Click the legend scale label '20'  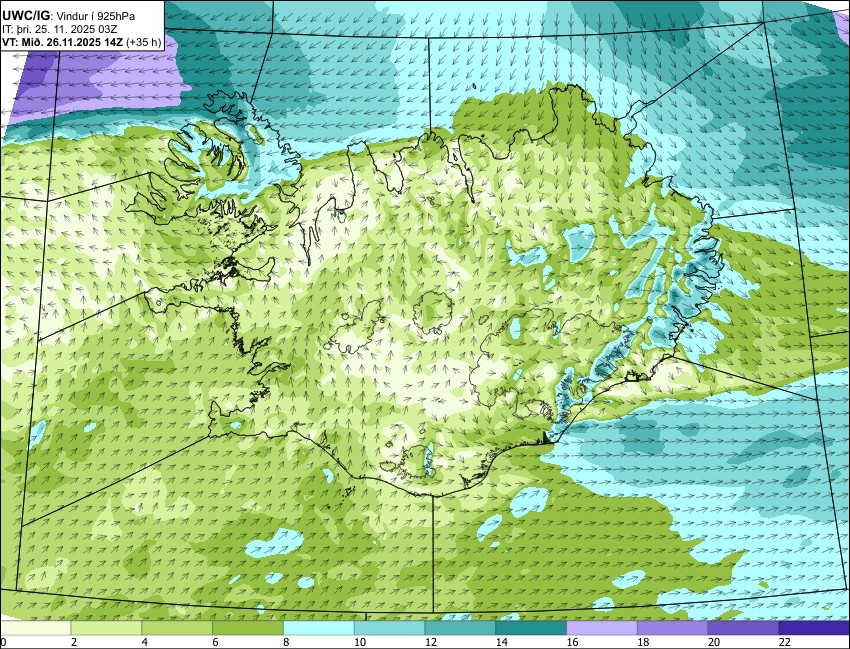tap(713, 642)
